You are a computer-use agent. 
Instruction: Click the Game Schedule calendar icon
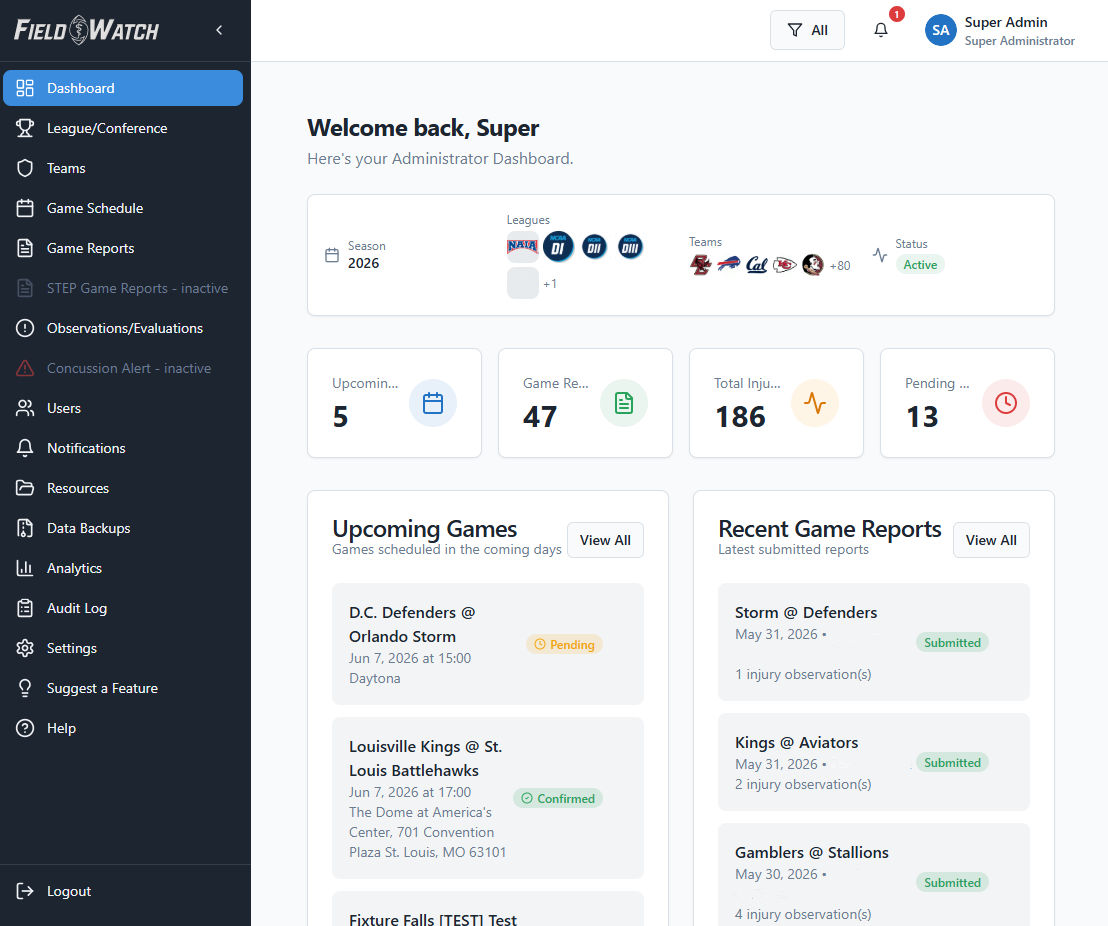point(25,208)
